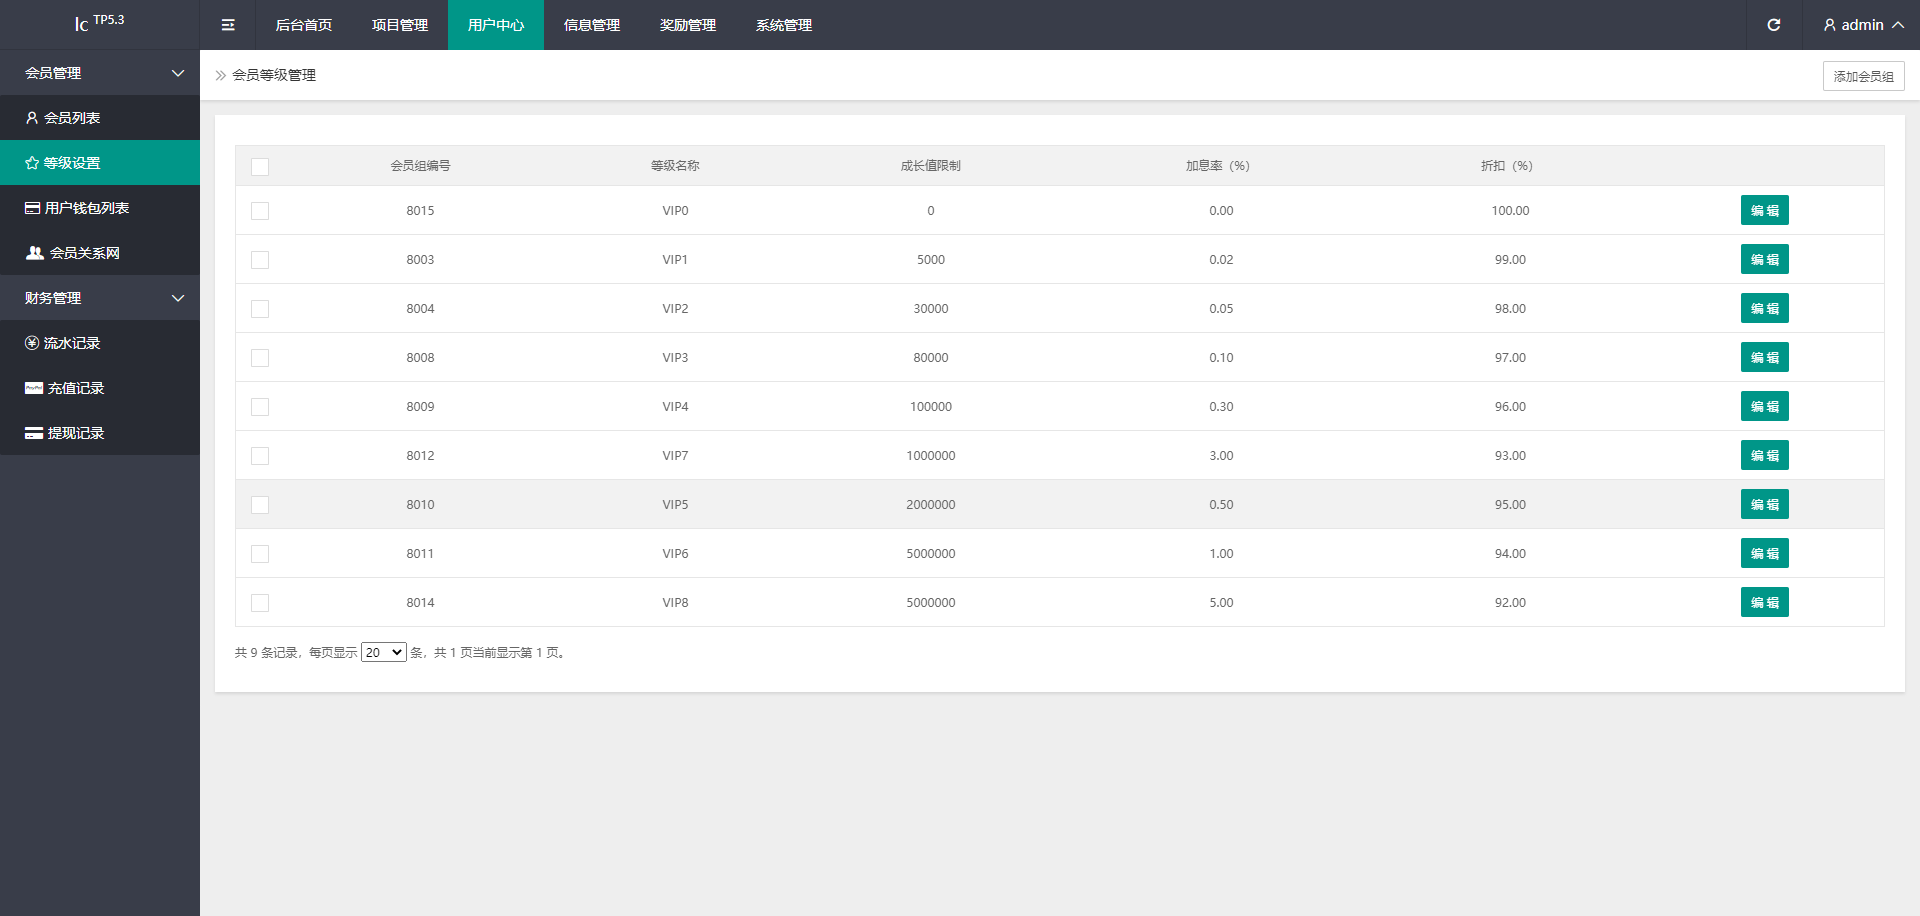
Task: Switch to 项目管理 top menu
Action: click(400, 25)
